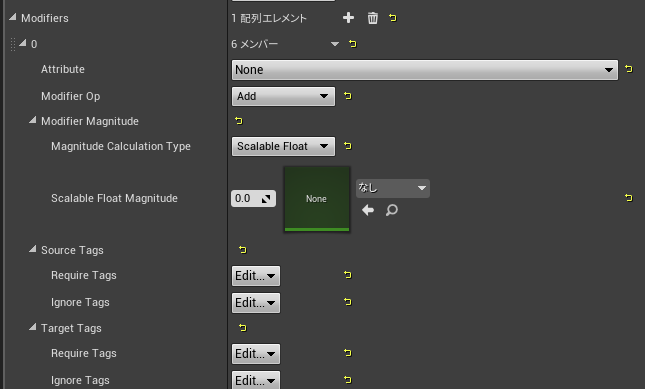
Task: Open Edit for Target Tags Ignore Tags
Action: pyautogui.click(x=256, y=380)
